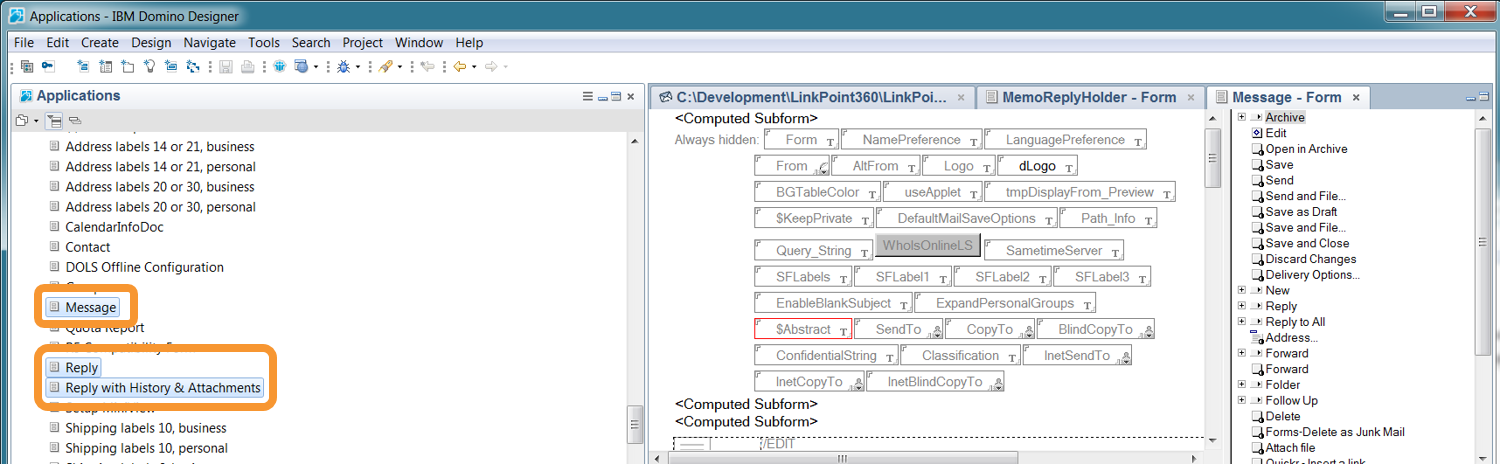
Task: Select the Send and File... action
Action: pyautogui.click(x=1306, y=196)
